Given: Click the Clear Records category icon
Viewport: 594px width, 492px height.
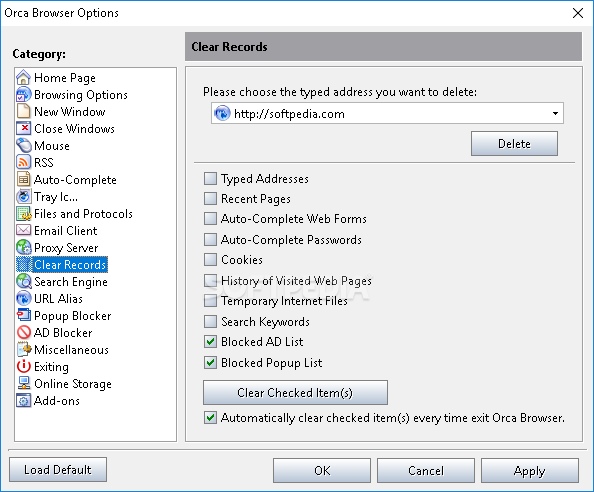Looking at the screenshot, I should 23,264.
